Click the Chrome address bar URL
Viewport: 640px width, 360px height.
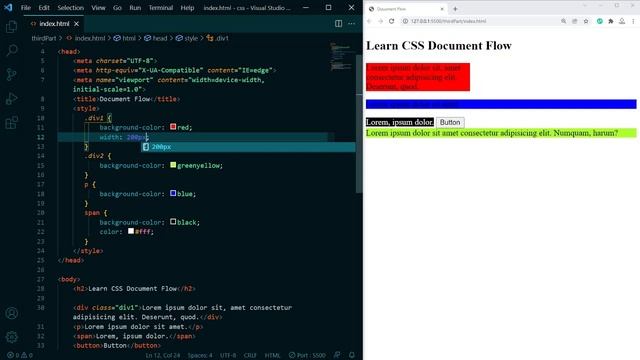click(448, 21)
